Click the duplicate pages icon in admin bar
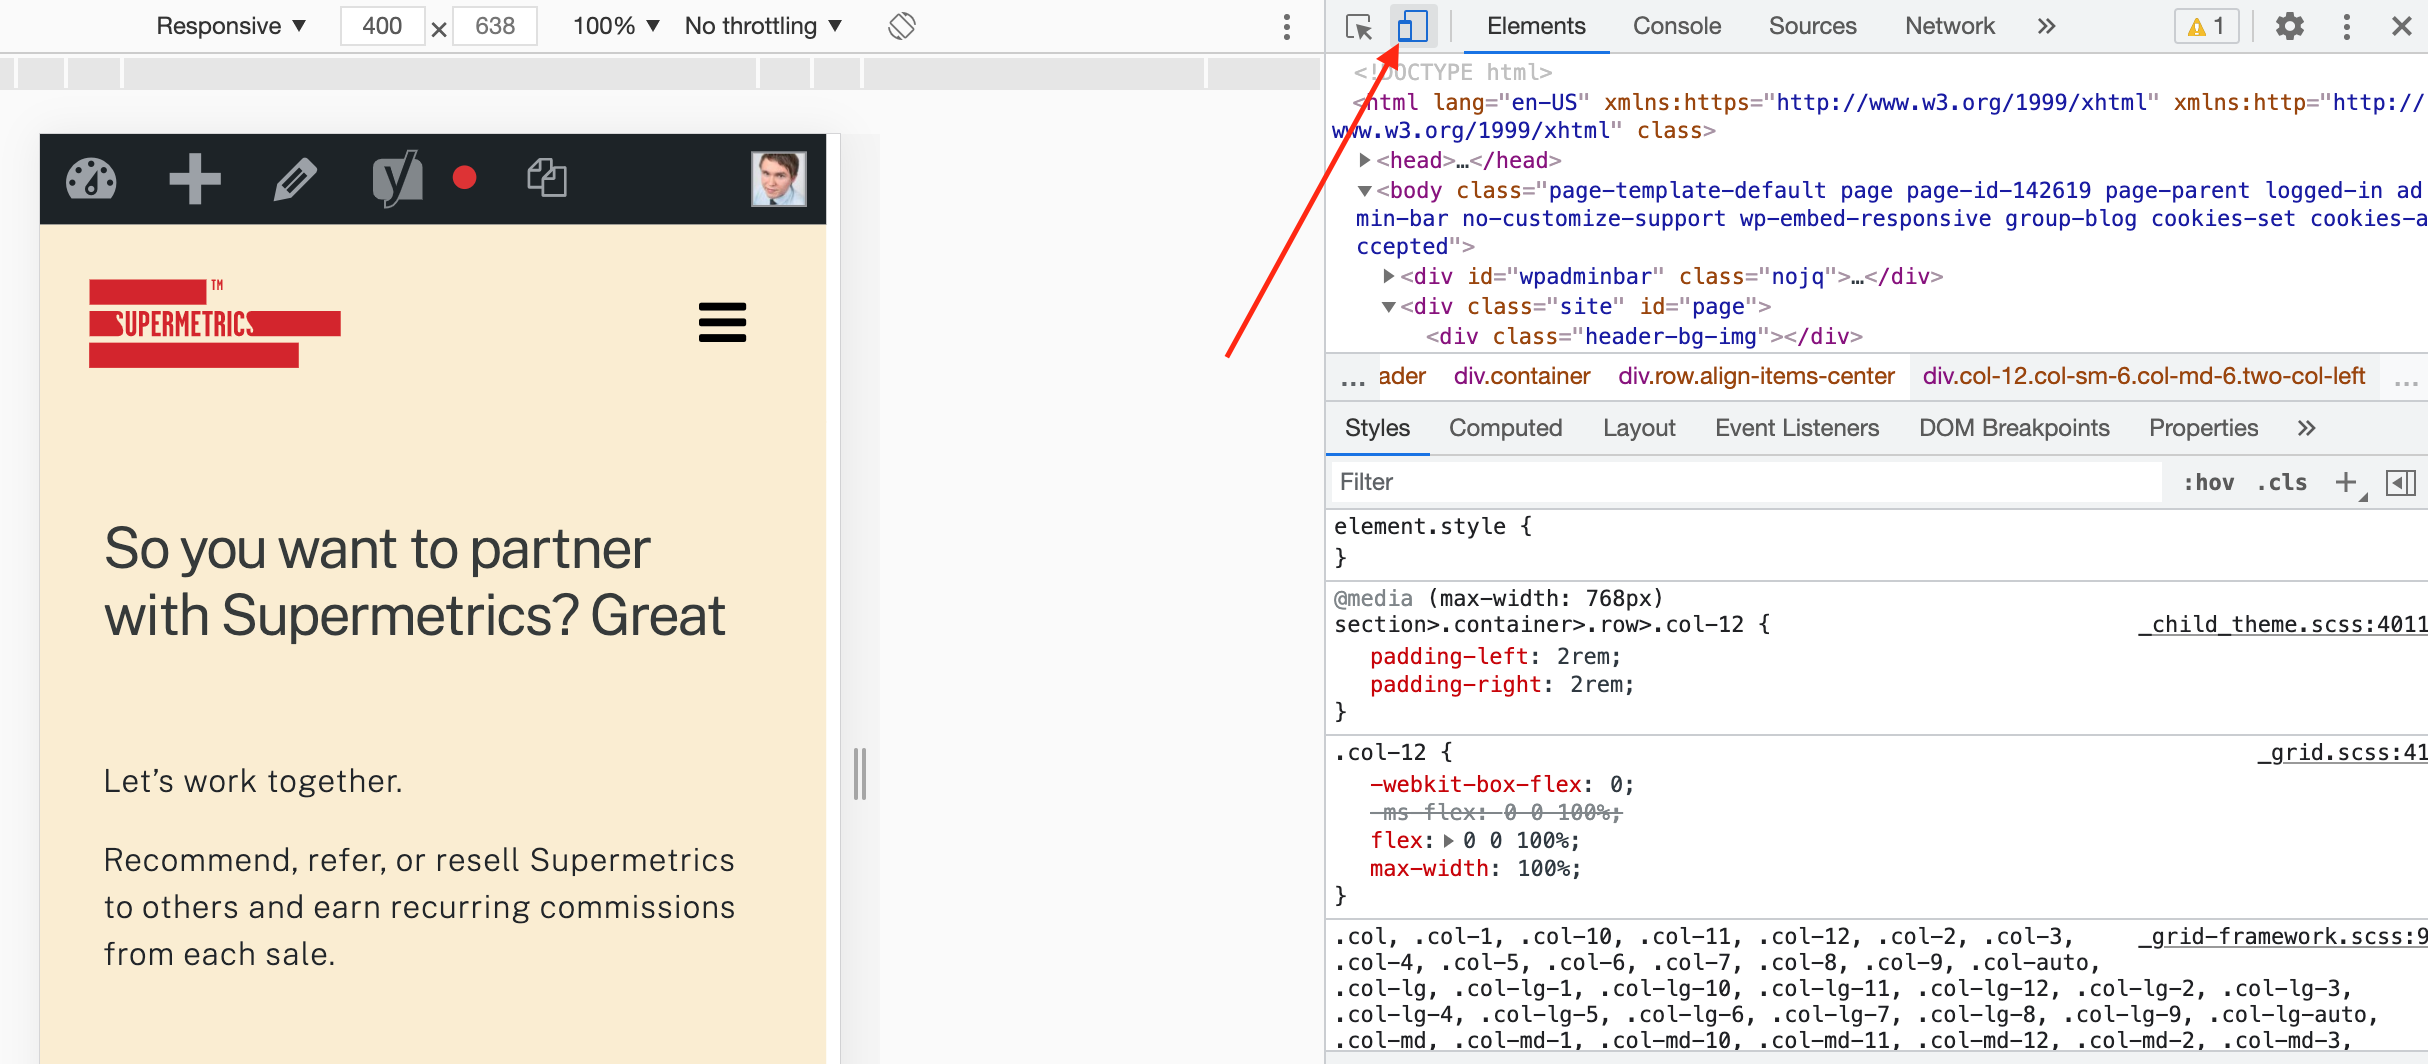 point(547,178)
